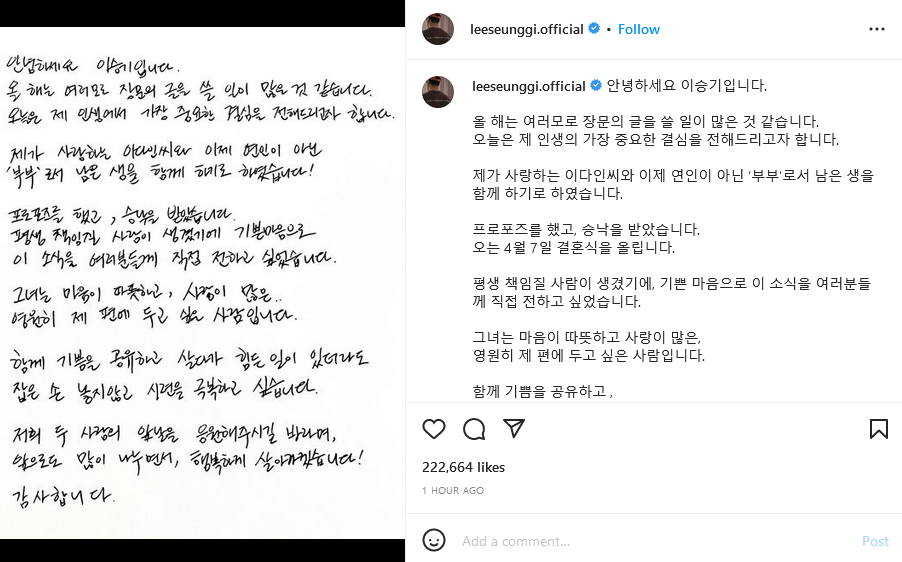902x562 pixels.
Task: Click the handwritten letter image
Action: [202, 282]
